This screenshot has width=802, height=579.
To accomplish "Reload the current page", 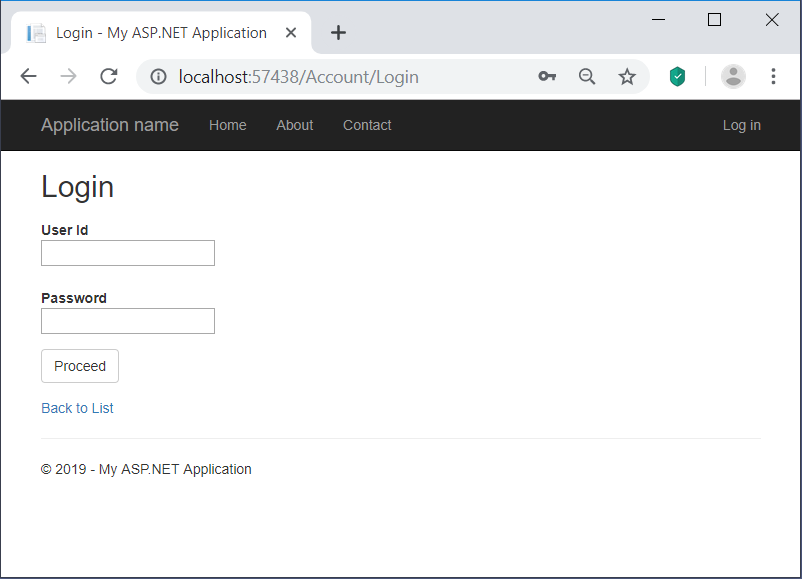I will [108, 76].
